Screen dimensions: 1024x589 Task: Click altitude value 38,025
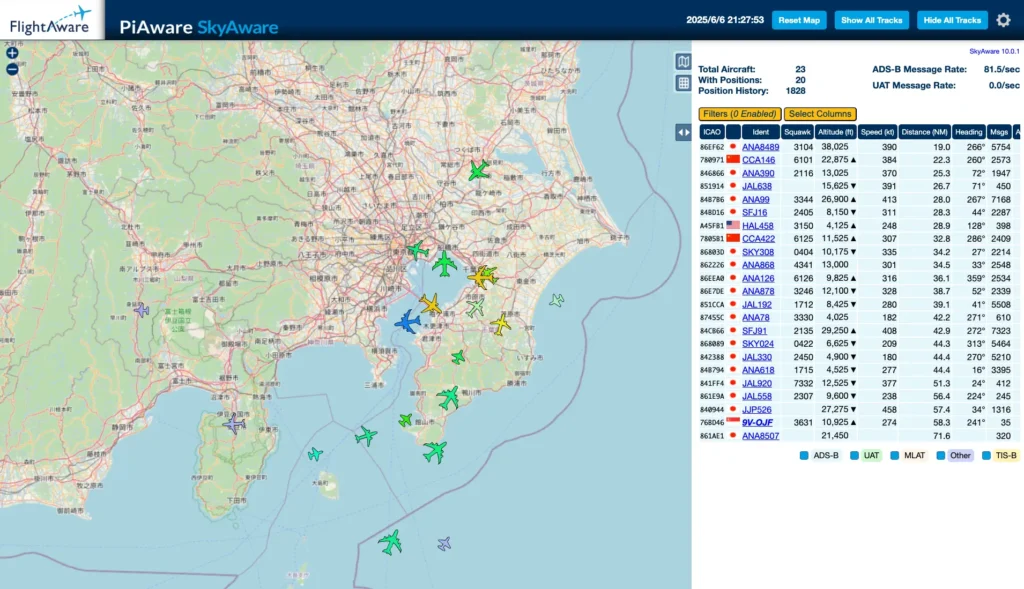(835, 147)
